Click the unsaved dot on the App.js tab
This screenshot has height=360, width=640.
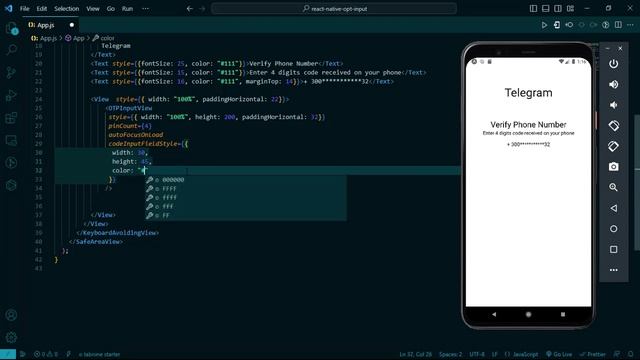[x=72, y=25]
